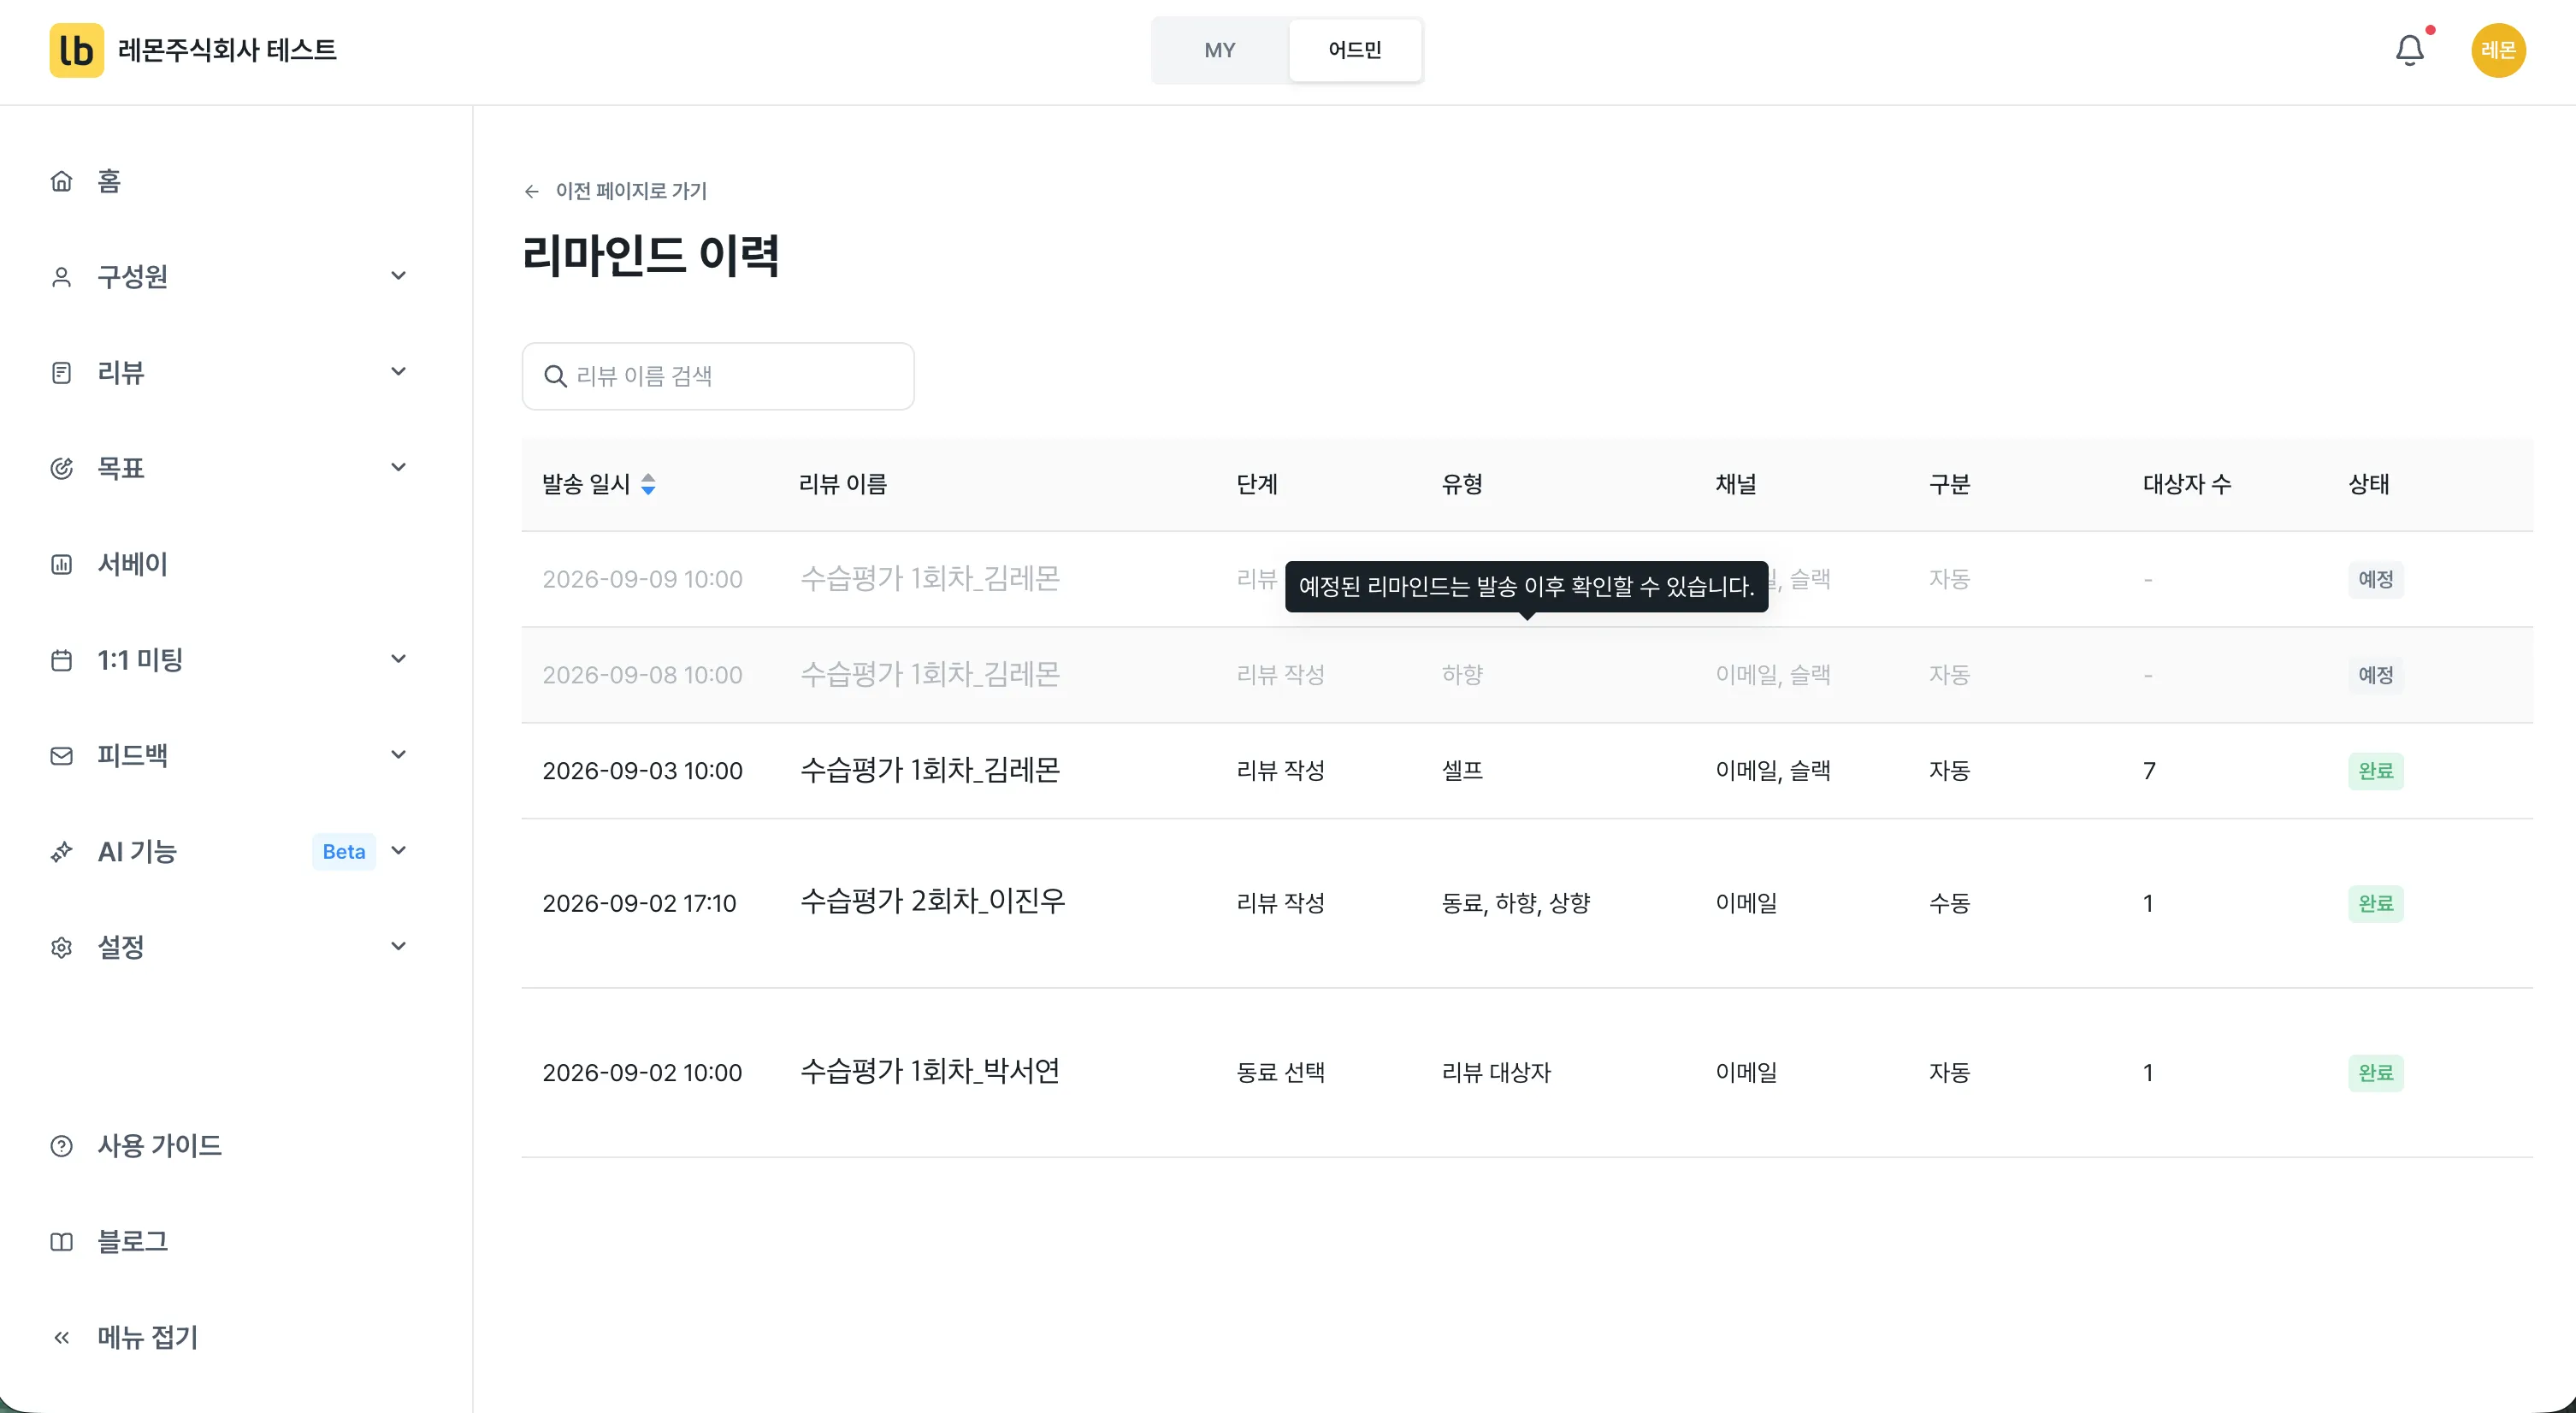Image resolution: width=2576 pixels, height=1413 pixels.
Task: Open 수습평가 2회차_이진우 row
Action: 1527,903
